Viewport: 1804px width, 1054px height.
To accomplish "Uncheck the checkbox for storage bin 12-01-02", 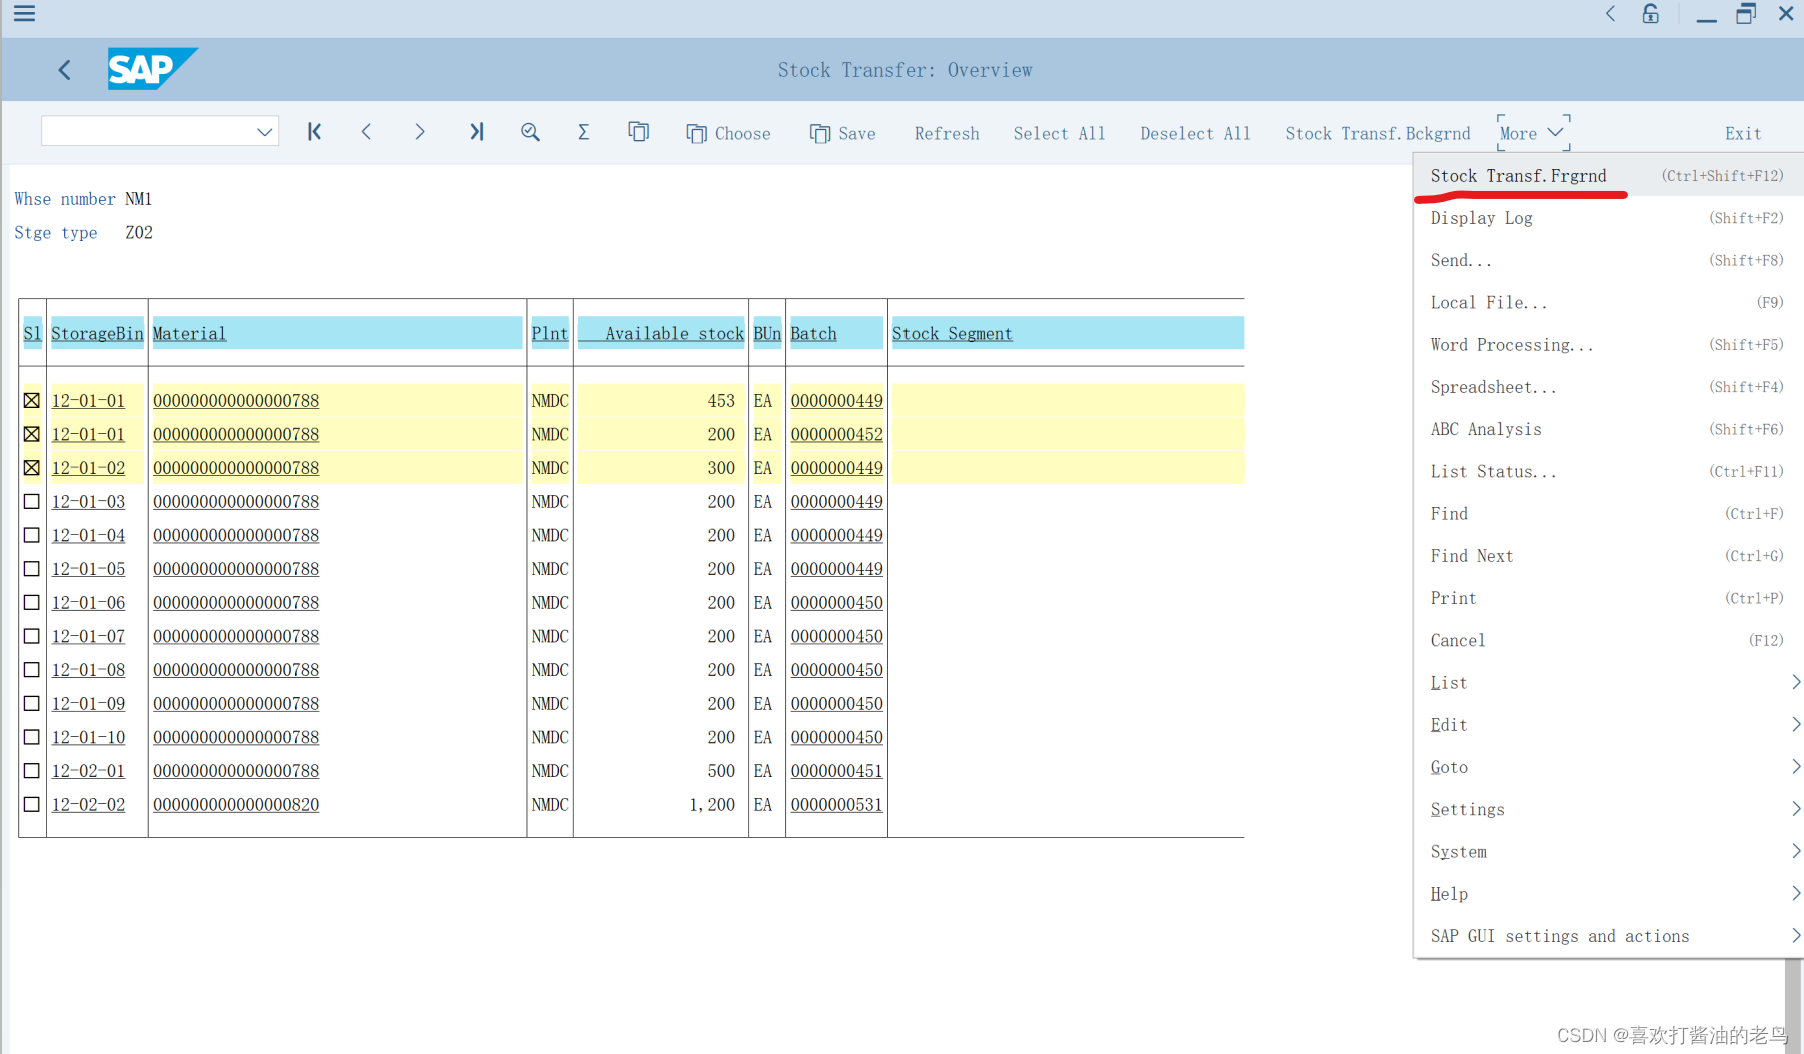I will click(x=31, y=467).
